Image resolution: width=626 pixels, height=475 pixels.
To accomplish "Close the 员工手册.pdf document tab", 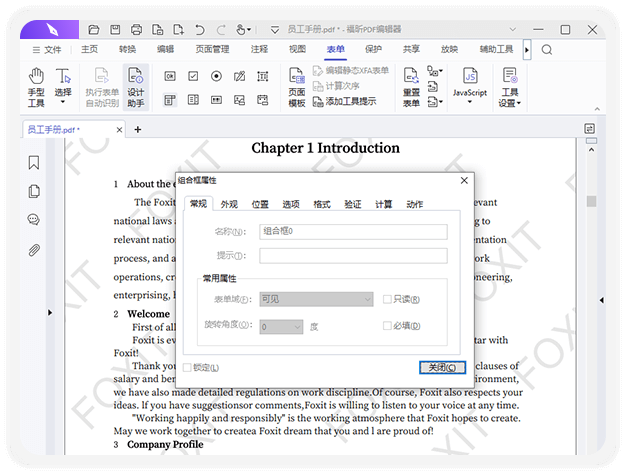I will 119,130.
